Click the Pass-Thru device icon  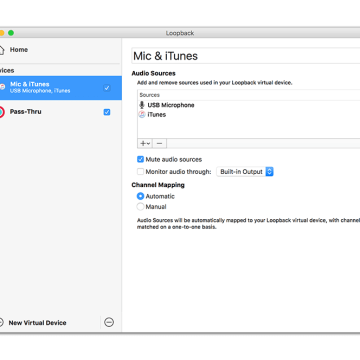pos(2,112)
